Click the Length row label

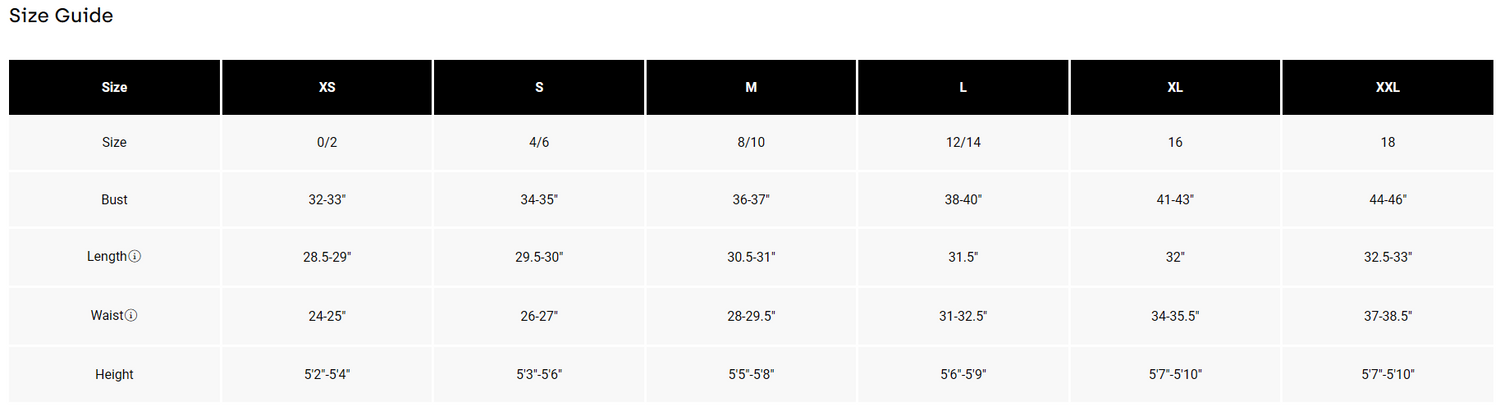pos(107,257)
